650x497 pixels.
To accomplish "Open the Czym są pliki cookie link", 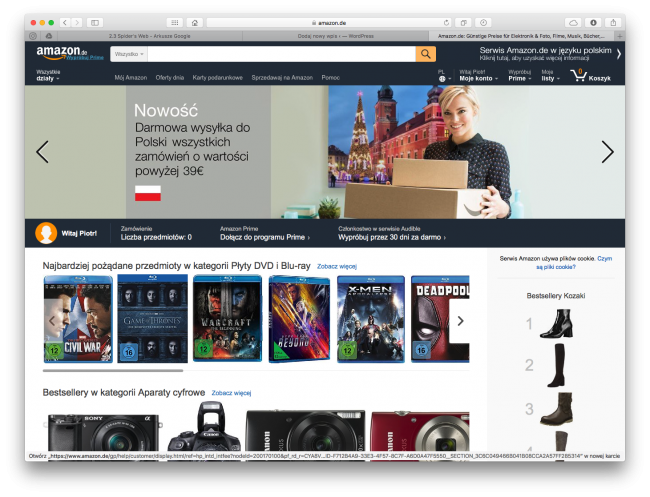I will 574,263.
